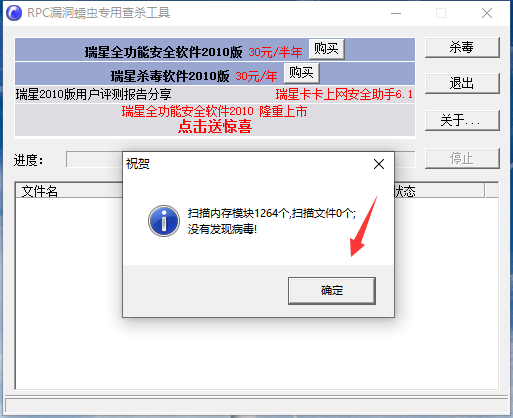Click the status bar at the window bottom

[x=256, y=406]
